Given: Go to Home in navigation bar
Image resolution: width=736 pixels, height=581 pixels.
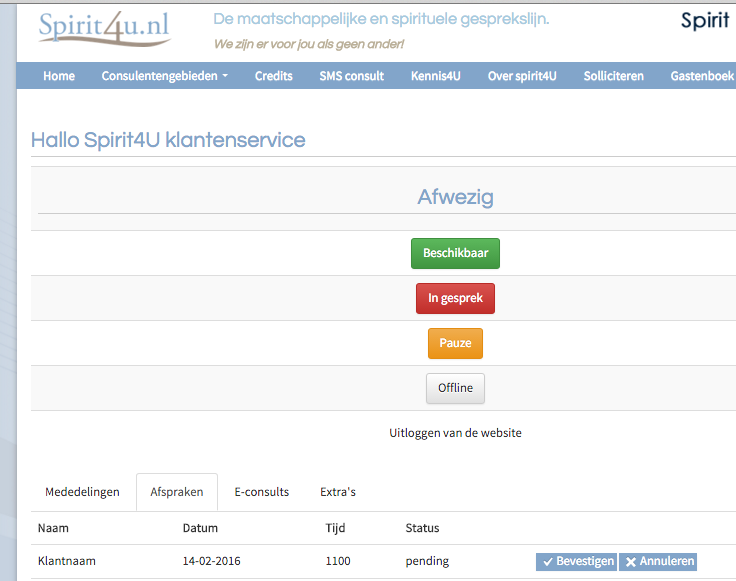Looking at the screenshot, I should 59,76.
